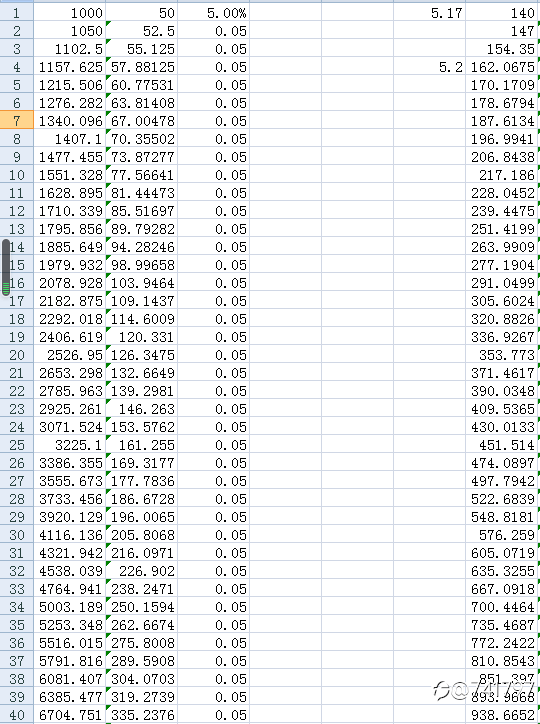Image resolution: width=540 pixels, height=724 pixels.
Task: Select cell 409.5365
Action: [x=502, y=409]
